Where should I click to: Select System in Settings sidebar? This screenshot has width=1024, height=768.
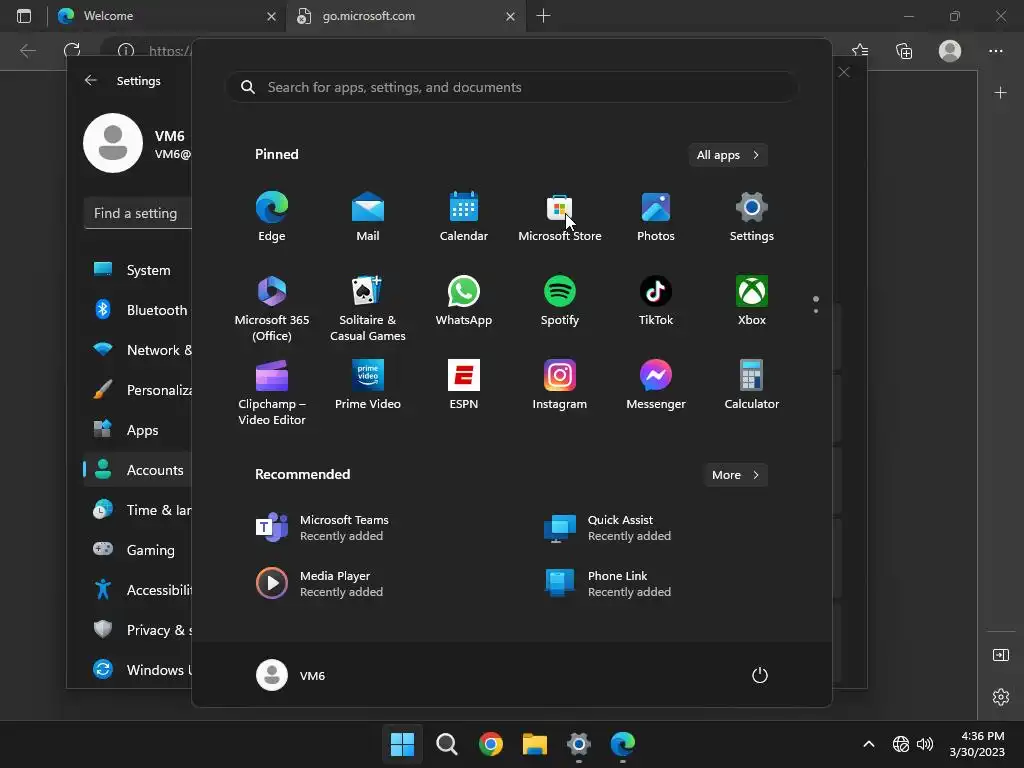click(138, 270)
